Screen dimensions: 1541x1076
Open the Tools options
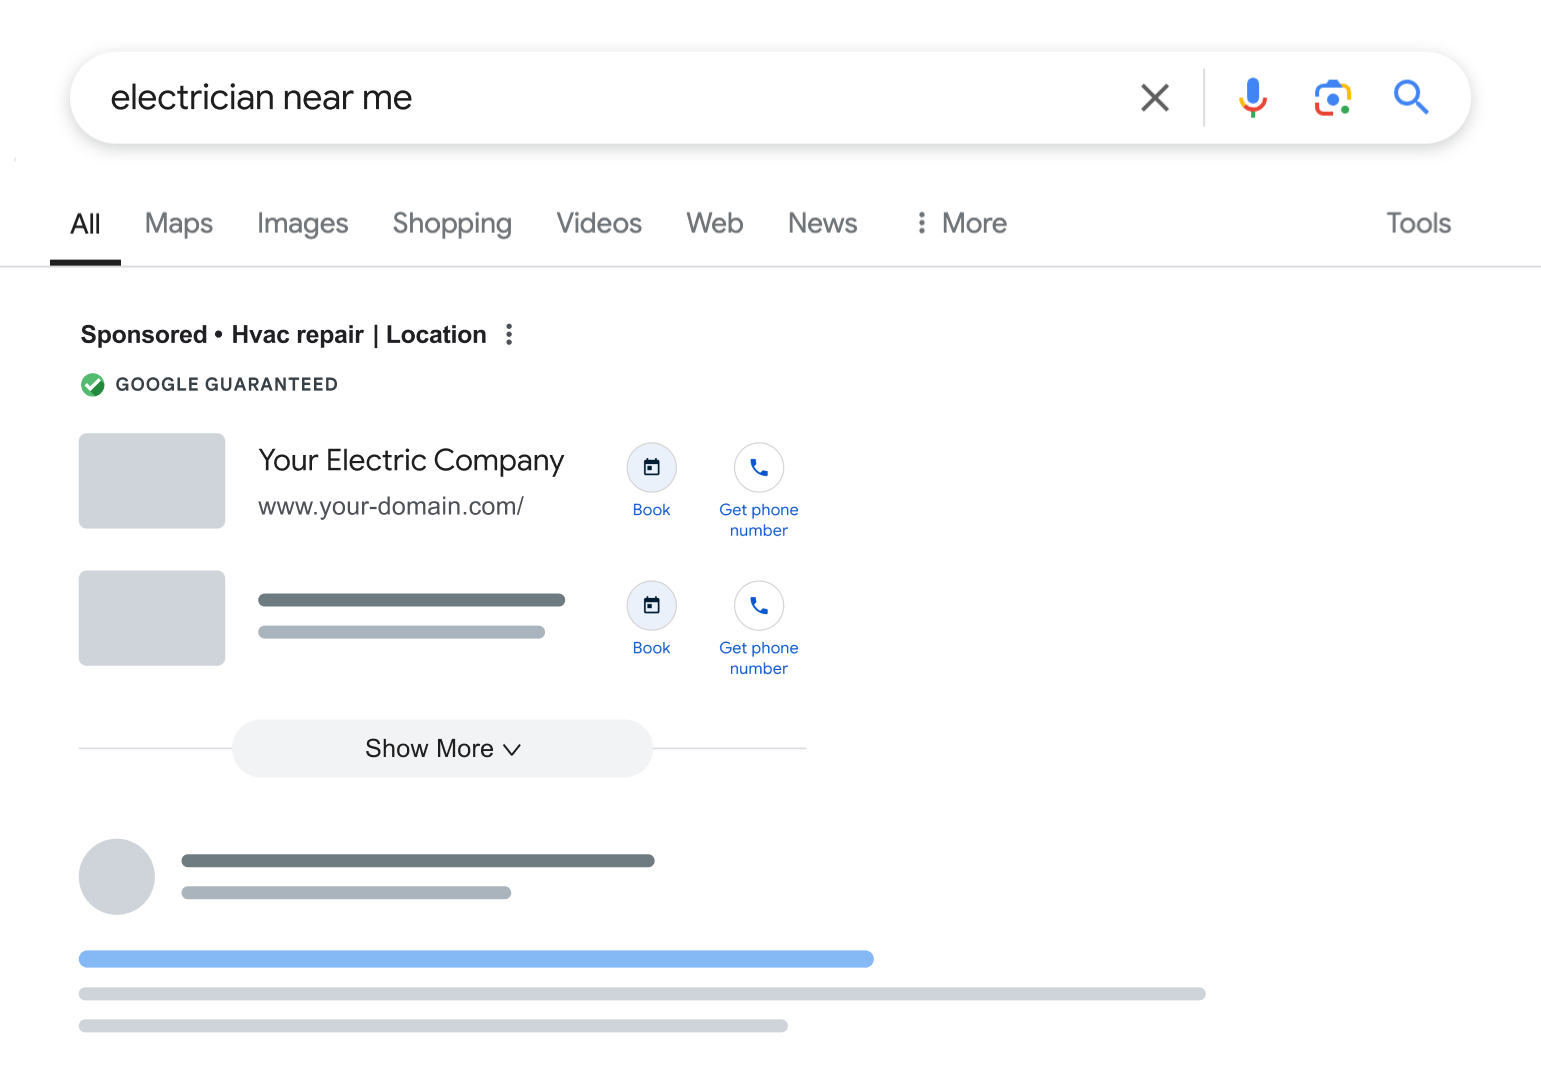(1418, 223)
